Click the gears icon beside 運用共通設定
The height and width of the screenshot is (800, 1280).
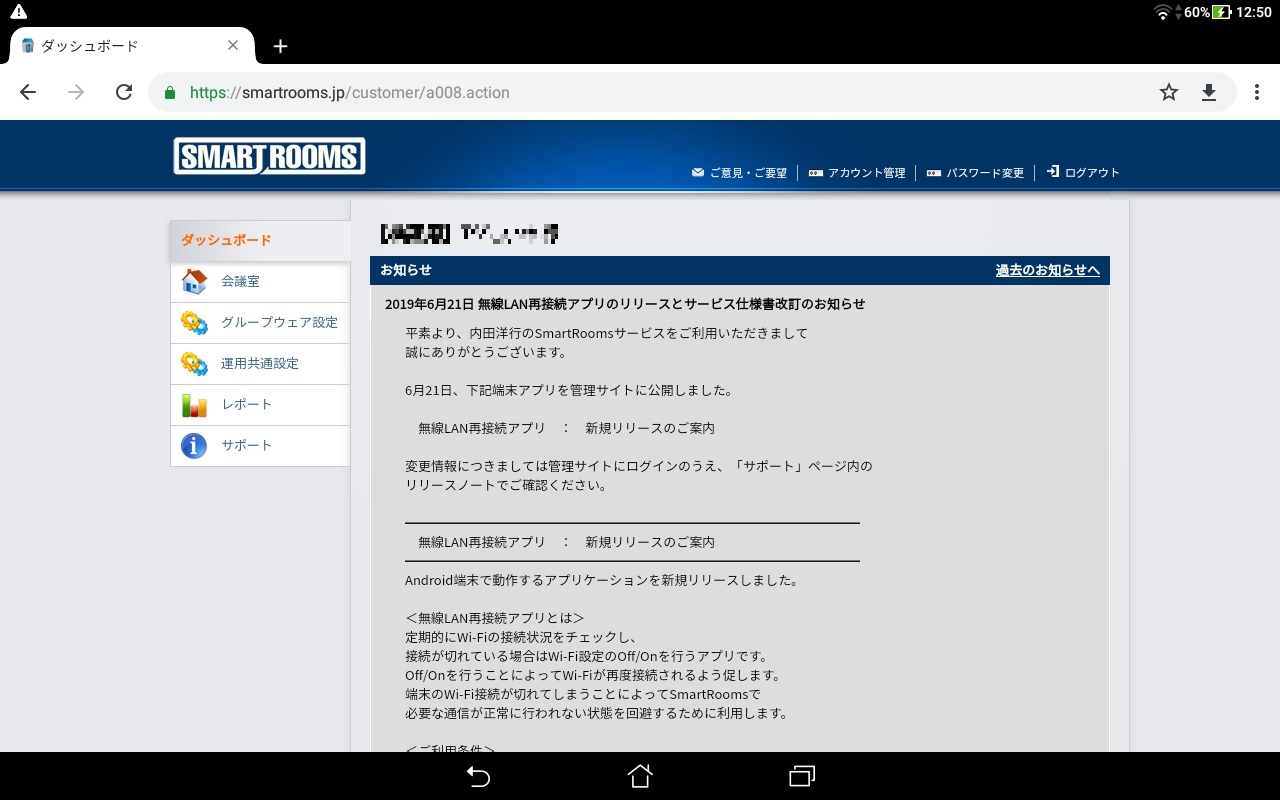[194, 364]
